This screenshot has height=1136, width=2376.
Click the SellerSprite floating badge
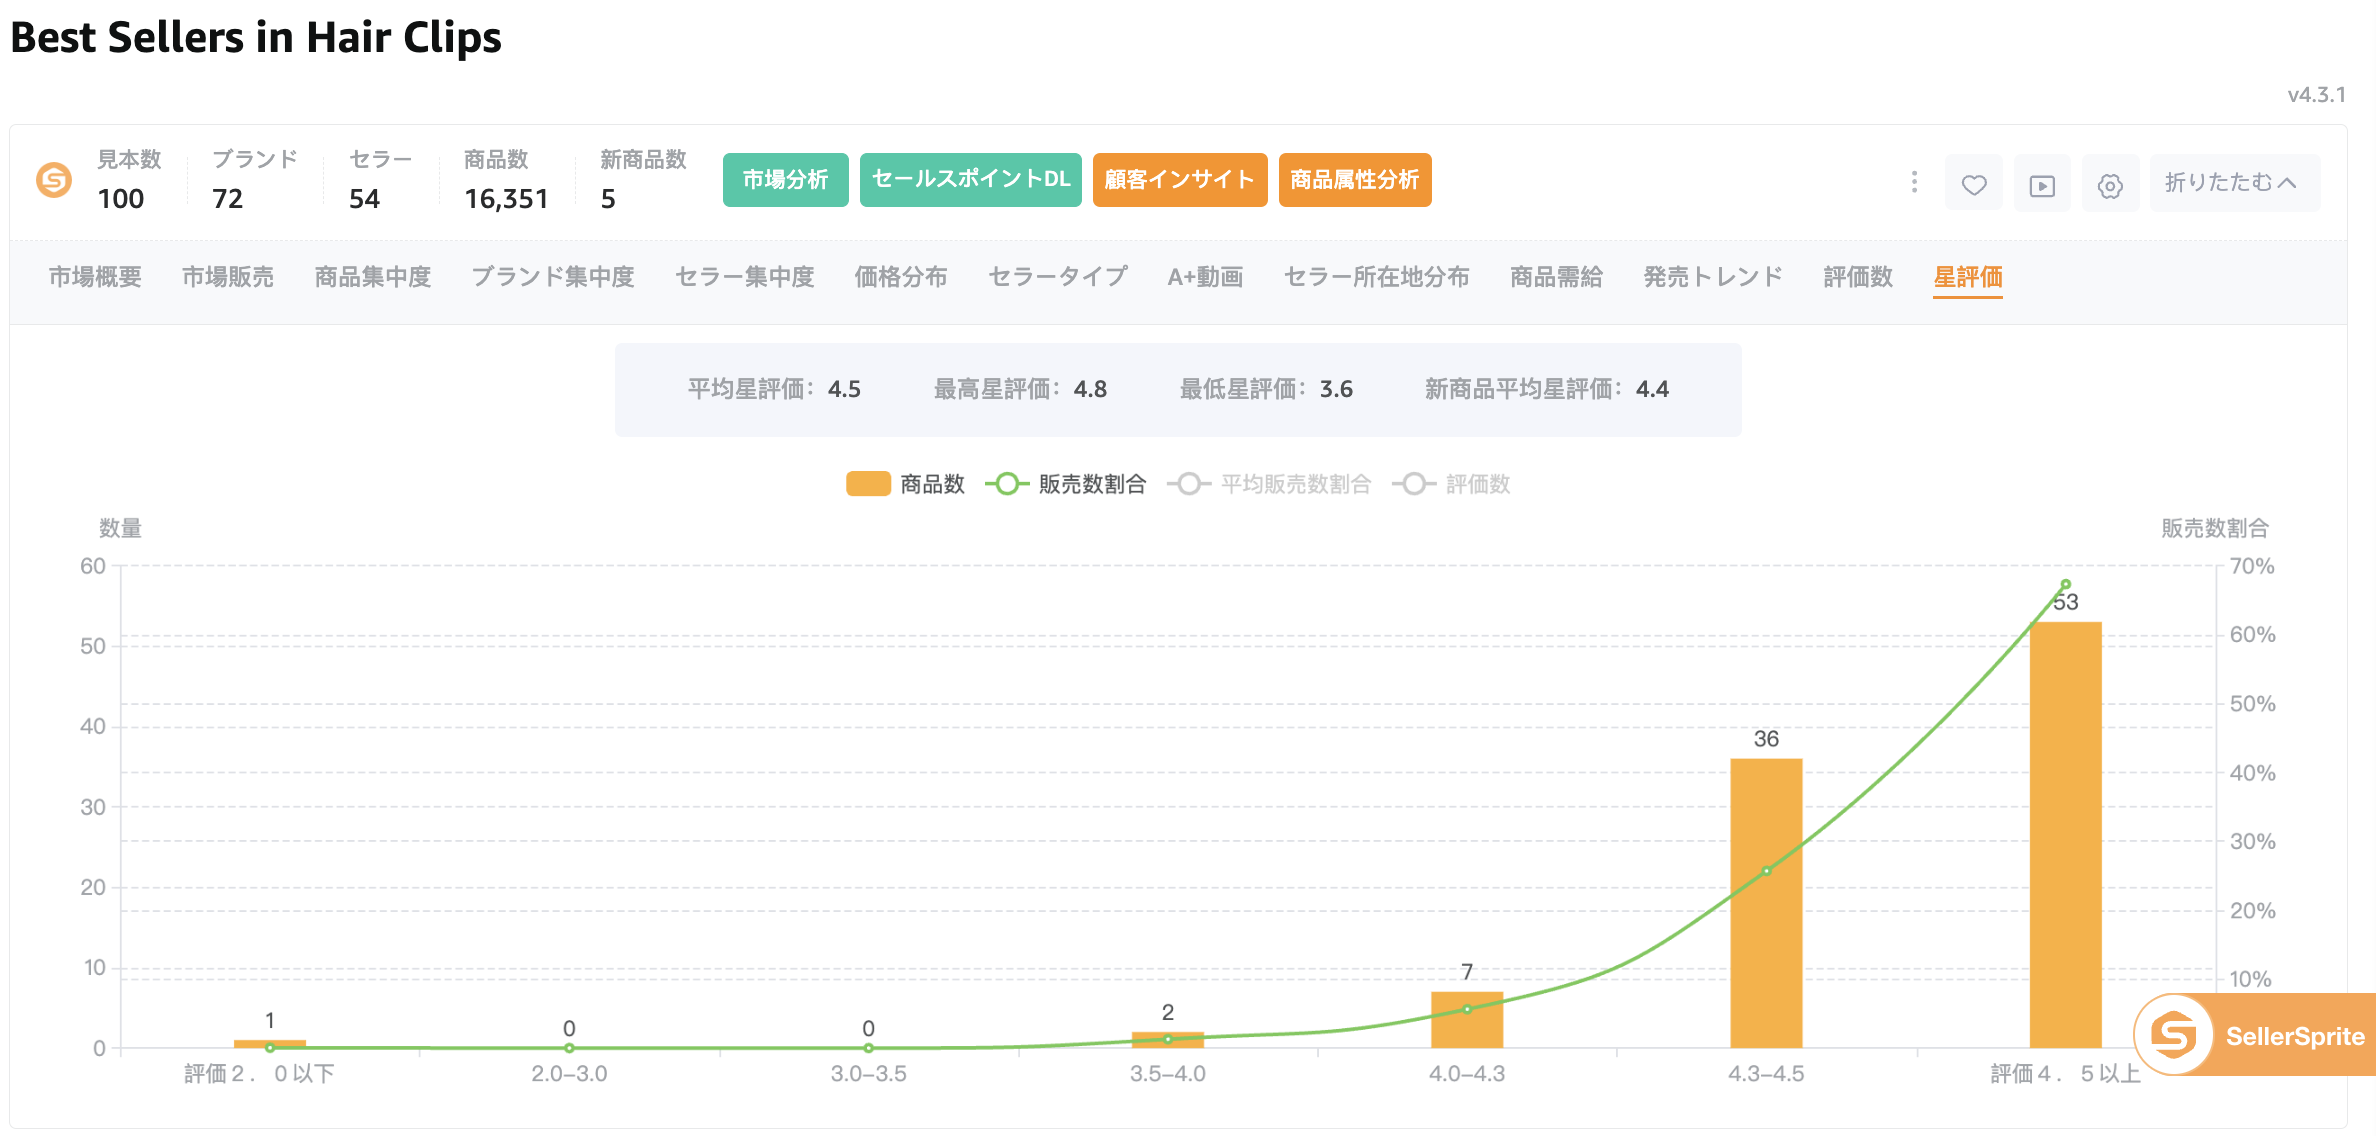coord(2255,1035)
